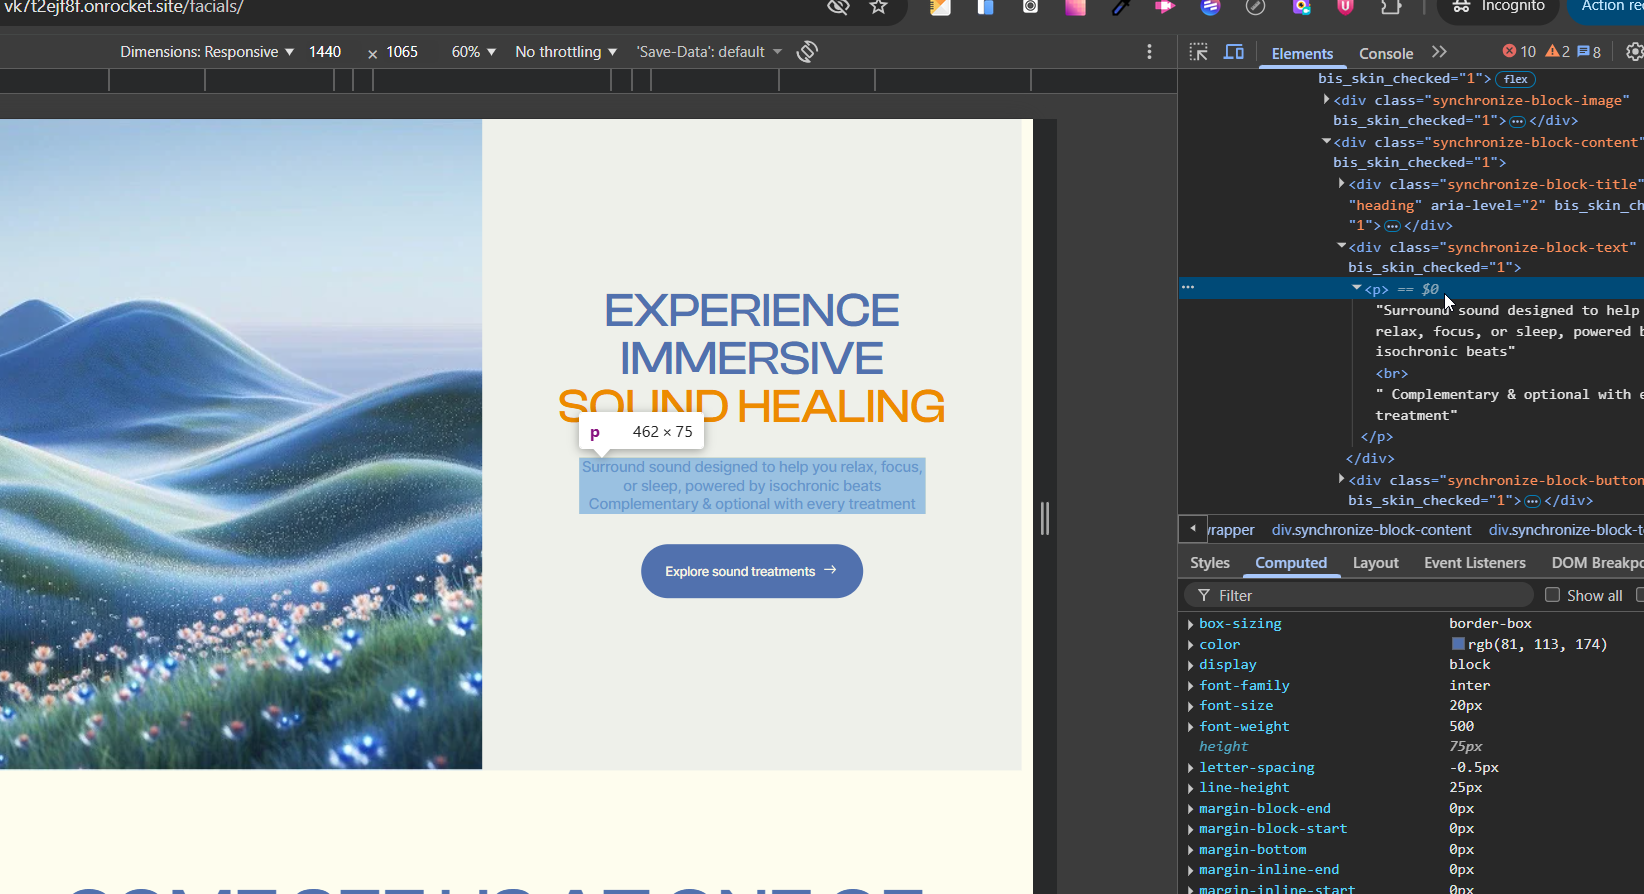Image resolution: width=1644 pixels, height=894 pixels.
Task: Click the color swatch next to rgb(81, 113, 174)
Action: pos(1458,644)
